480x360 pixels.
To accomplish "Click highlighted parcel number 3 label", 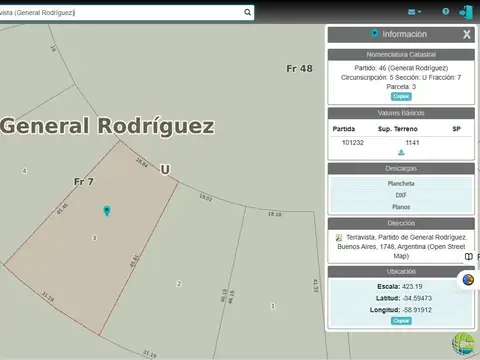I will click(94, 238).
